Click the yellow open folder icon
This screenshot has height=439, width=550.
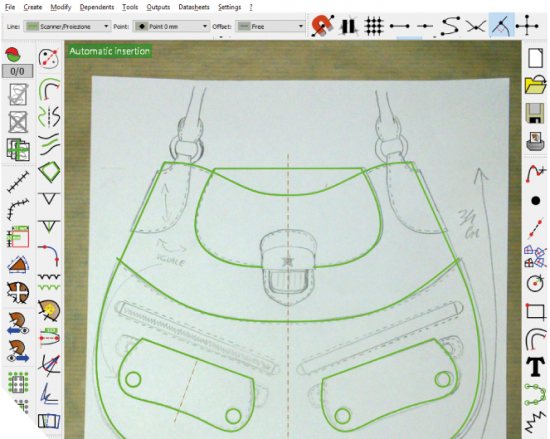pos(536,85)
